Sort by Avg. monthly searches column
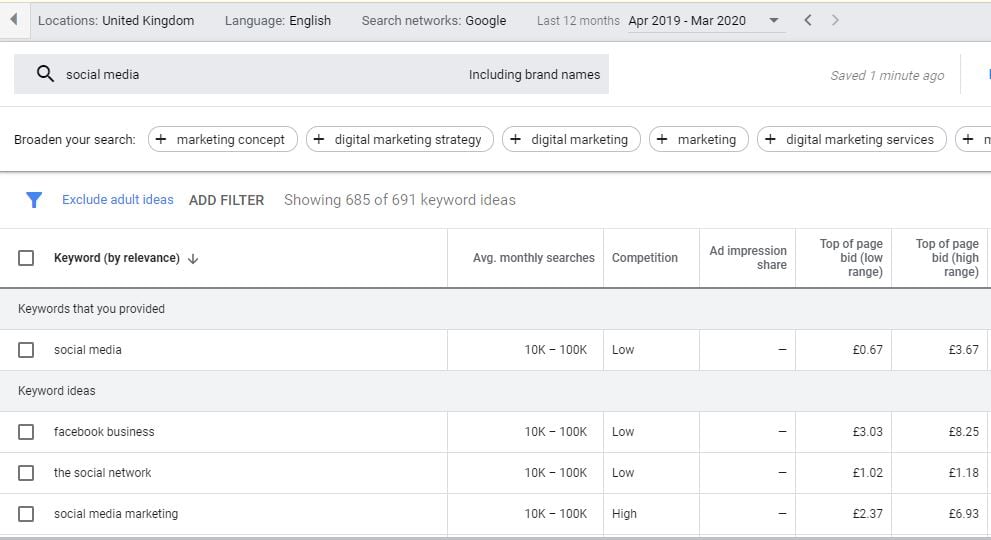991x540 pixels. [x=533, y=258]
